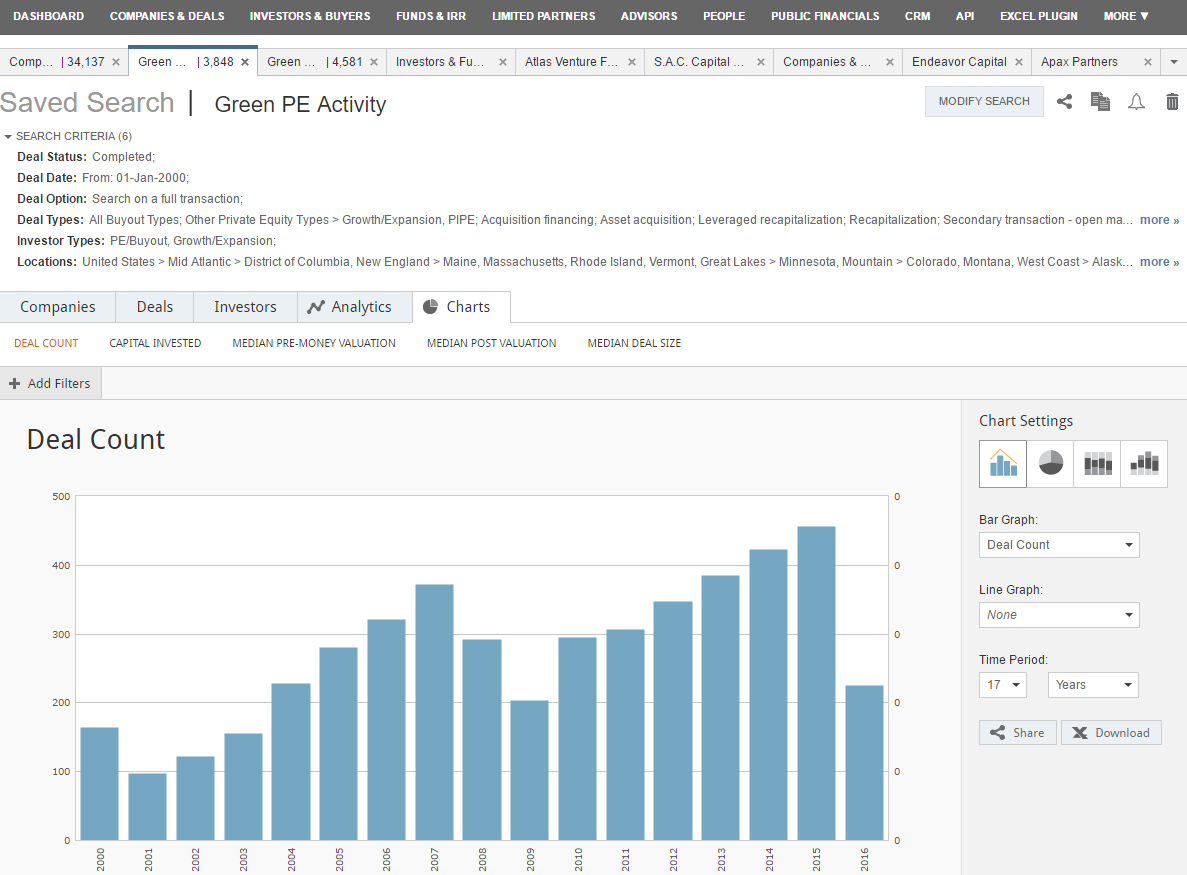Close the Comp... 34,137 tab
Image resolution: width=1187 pixels, height=875 pixels.
(x=116, y=62)
